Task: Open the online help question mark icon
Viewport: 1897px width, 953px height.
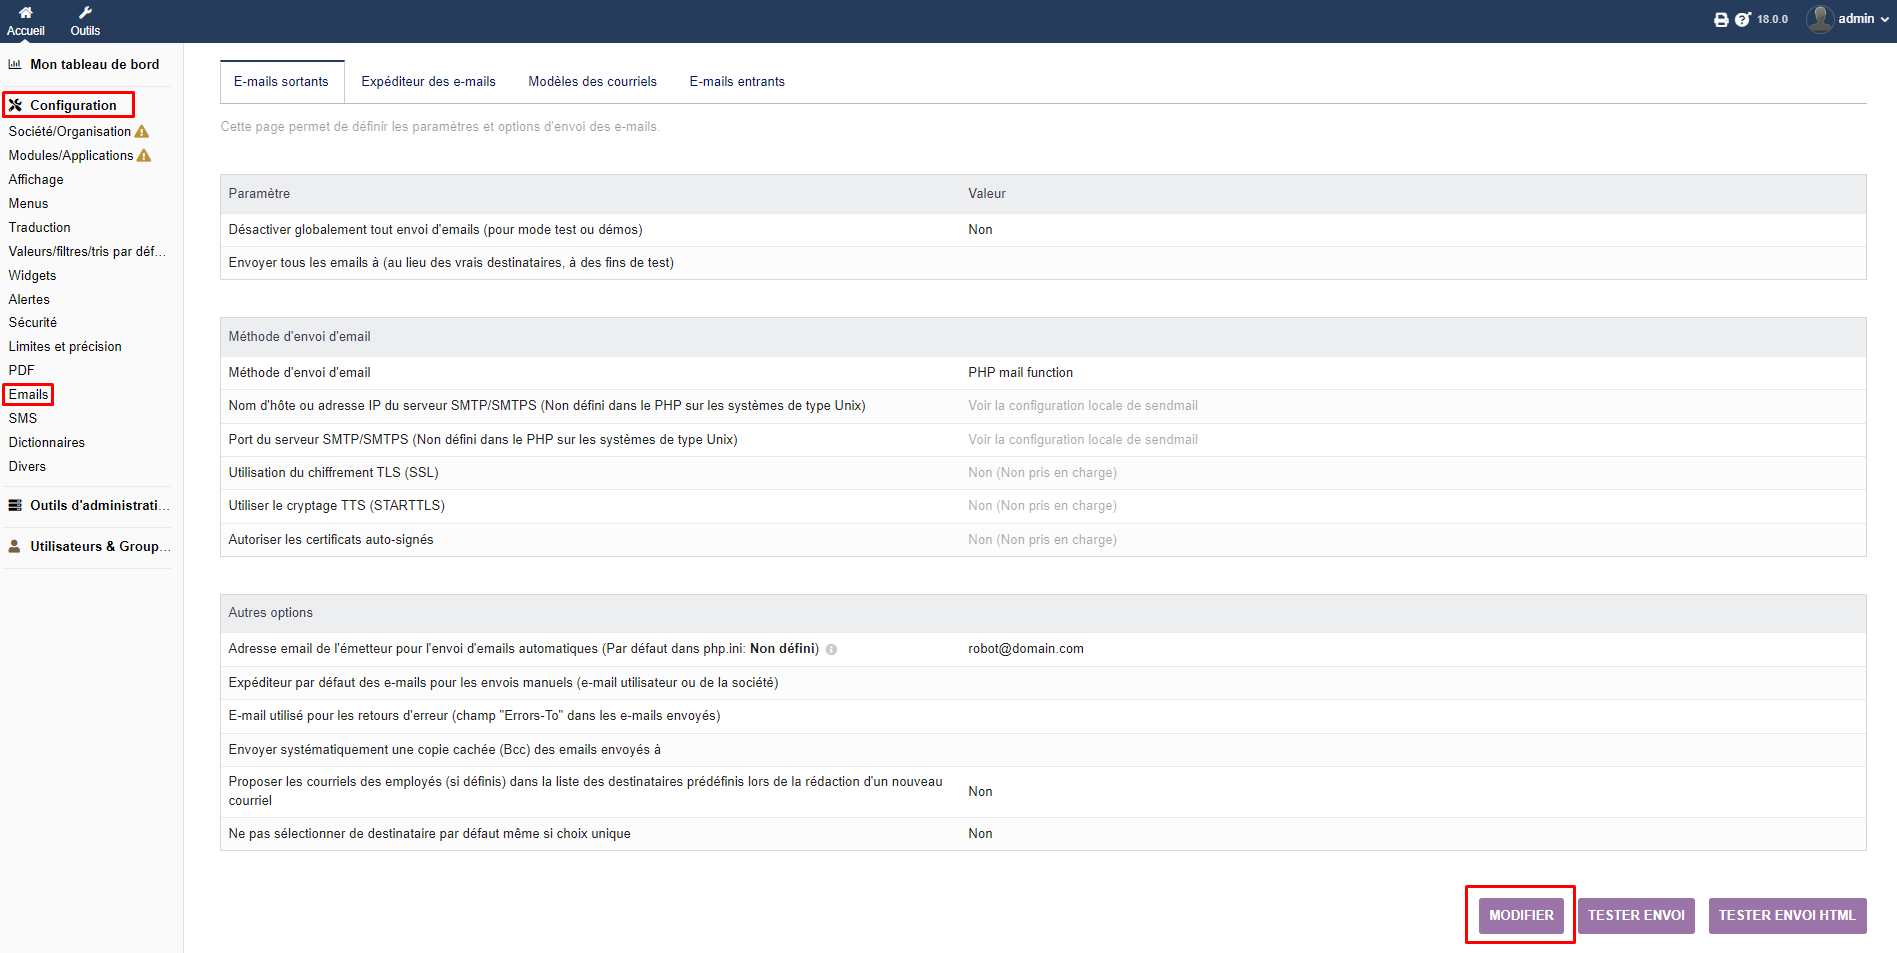Action: tap(1745, 19)
